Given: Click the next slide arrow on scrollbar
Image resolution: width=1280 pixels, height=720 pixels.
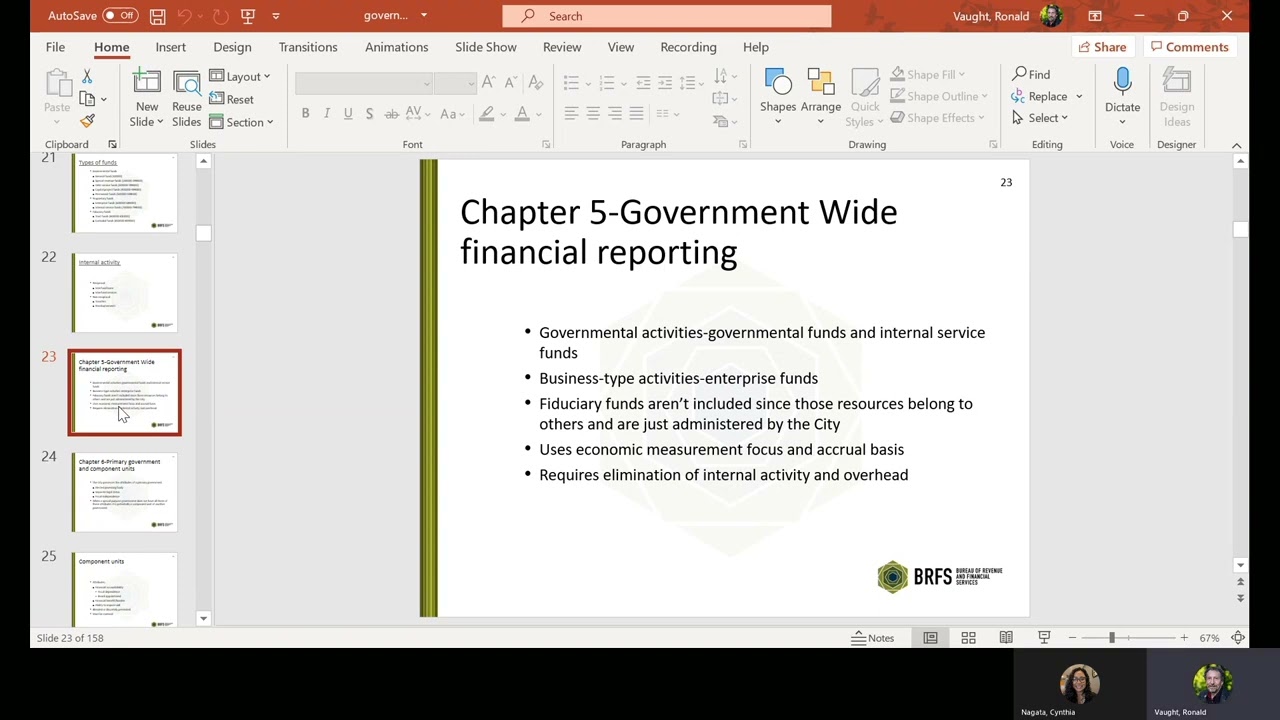Looking at the screenshot, I should point(1240,598).
